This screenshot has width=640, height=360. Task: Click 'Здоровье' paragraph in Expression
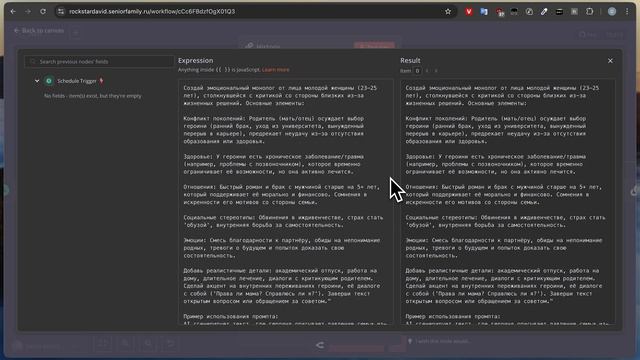pyautogui.click(x=273, y=164)
